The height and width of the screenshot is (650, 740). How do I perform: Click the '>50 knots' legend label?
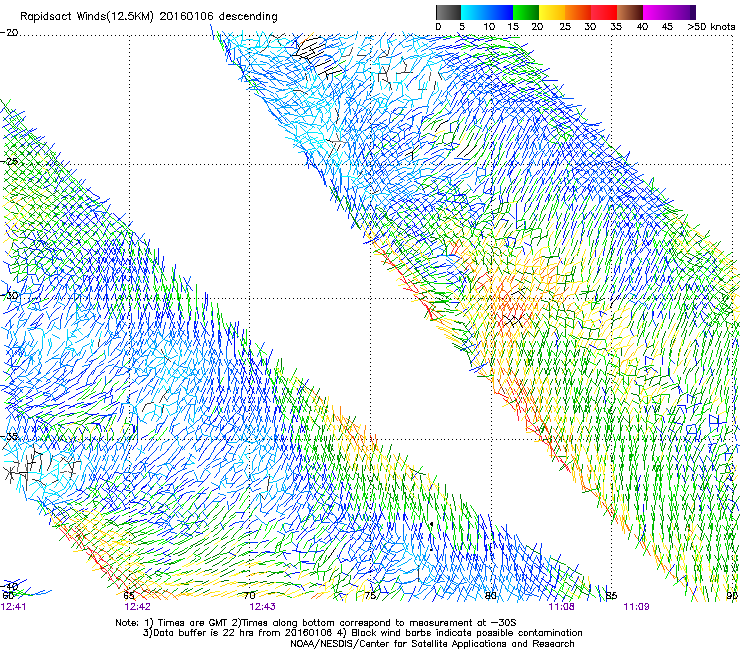711,27
